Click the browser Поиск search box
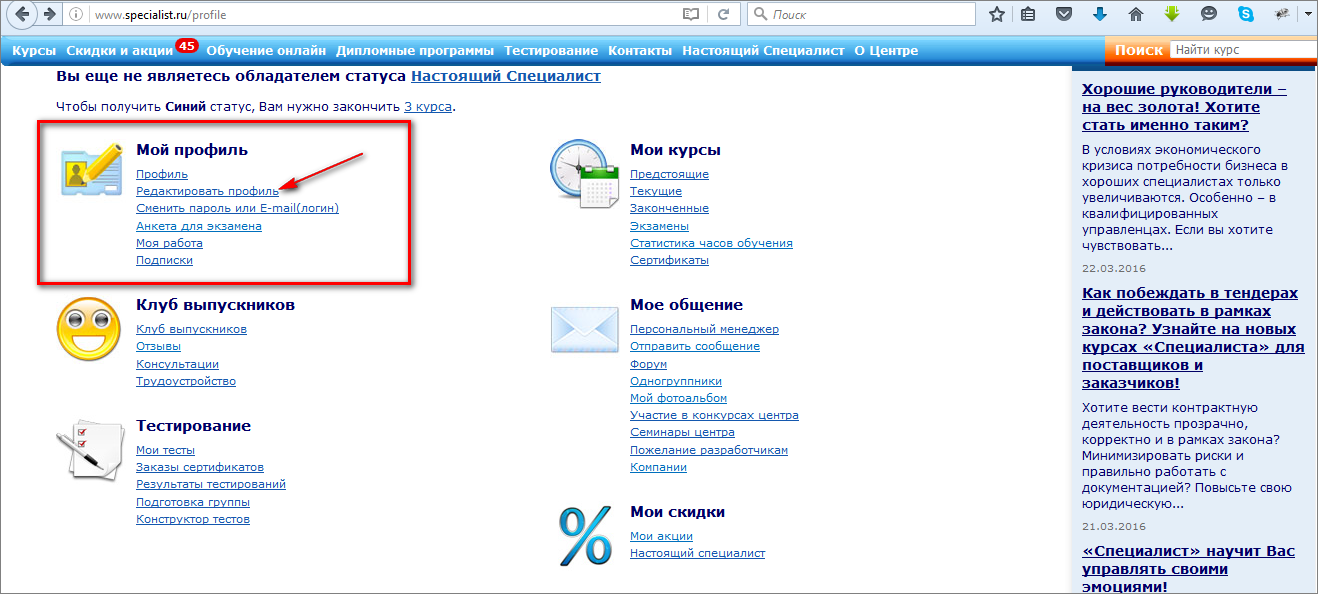Screen dimensions: 1318x594 pyautogui.click(x=860, y=15)
